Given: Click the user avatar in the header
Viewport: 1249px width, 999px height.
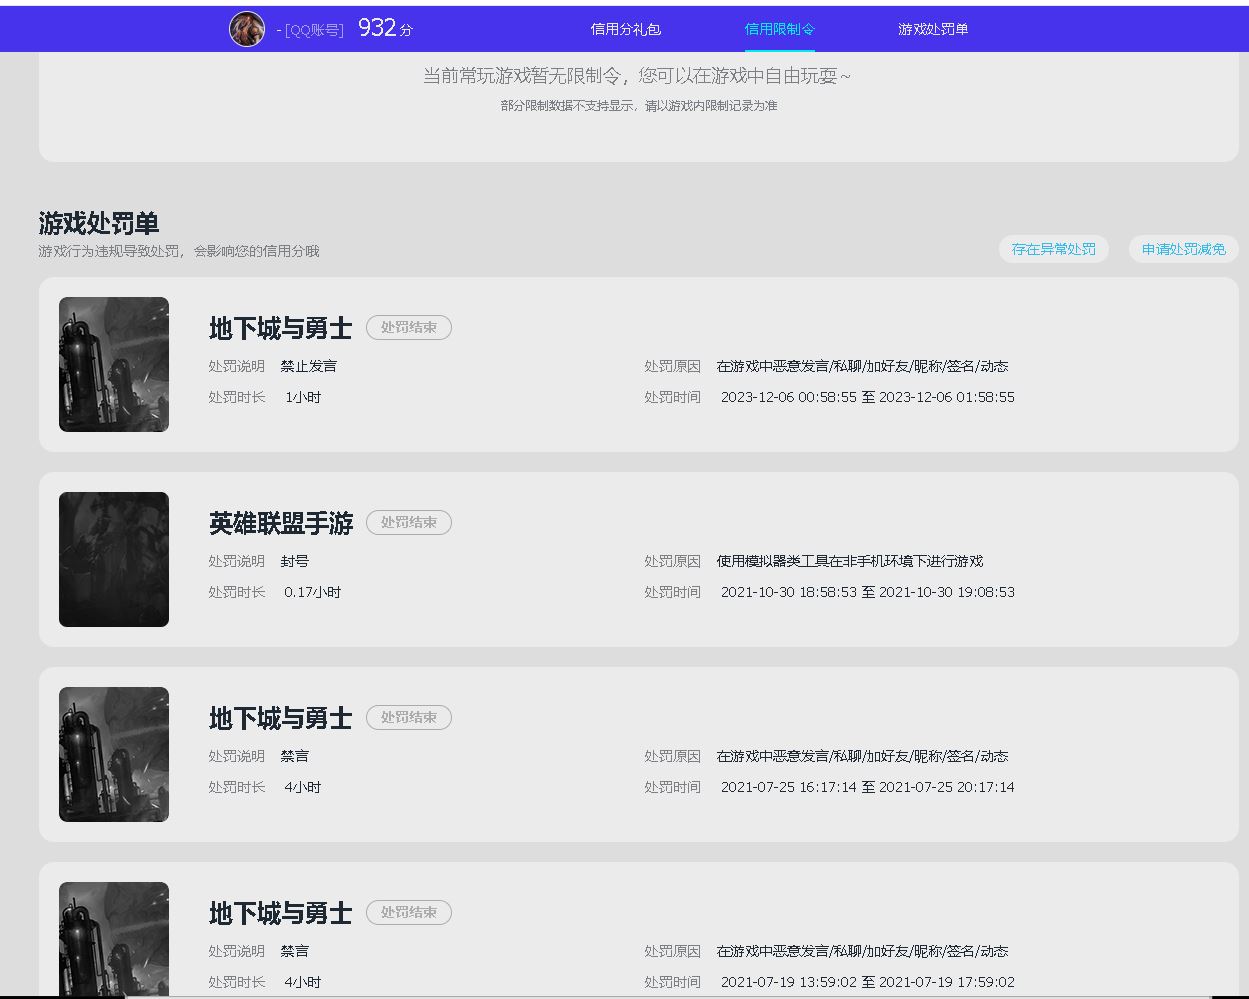Looking at the screenshot, I should (247, 29).
